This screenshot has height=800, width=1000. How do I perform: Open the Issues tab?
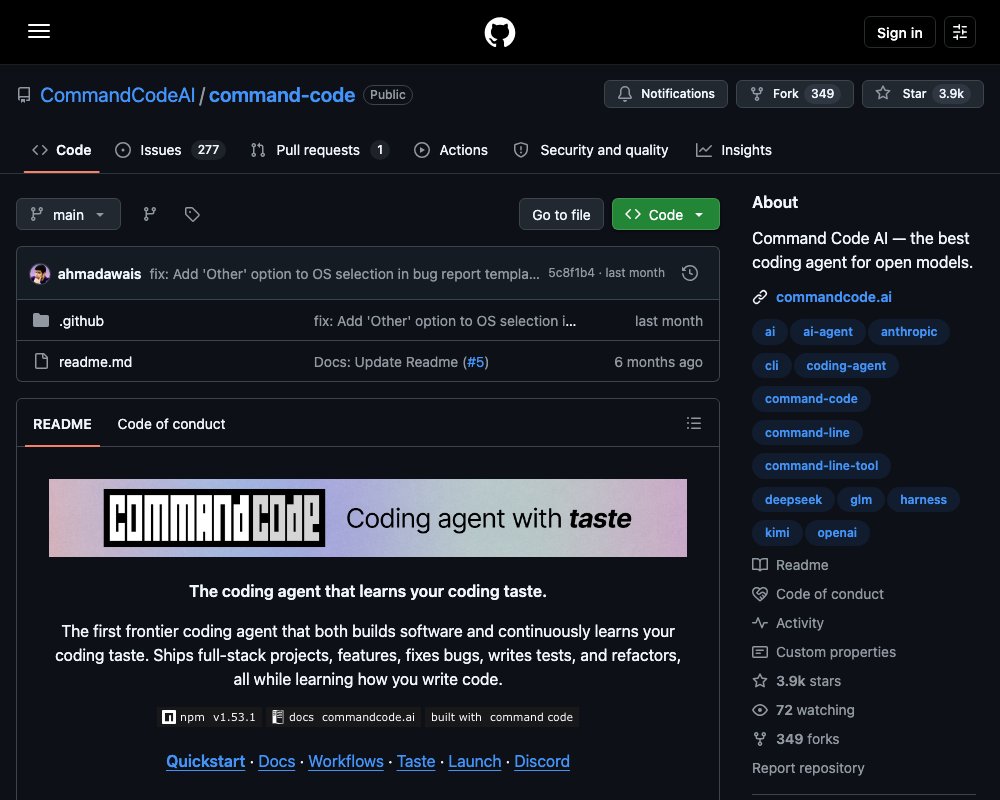tap(169, 150)
